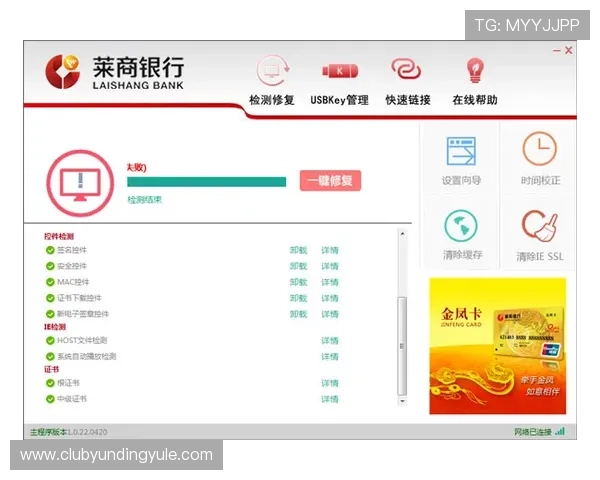
Task: Click green check icon beside 新电子签章控件
Action: coord(50,314)
